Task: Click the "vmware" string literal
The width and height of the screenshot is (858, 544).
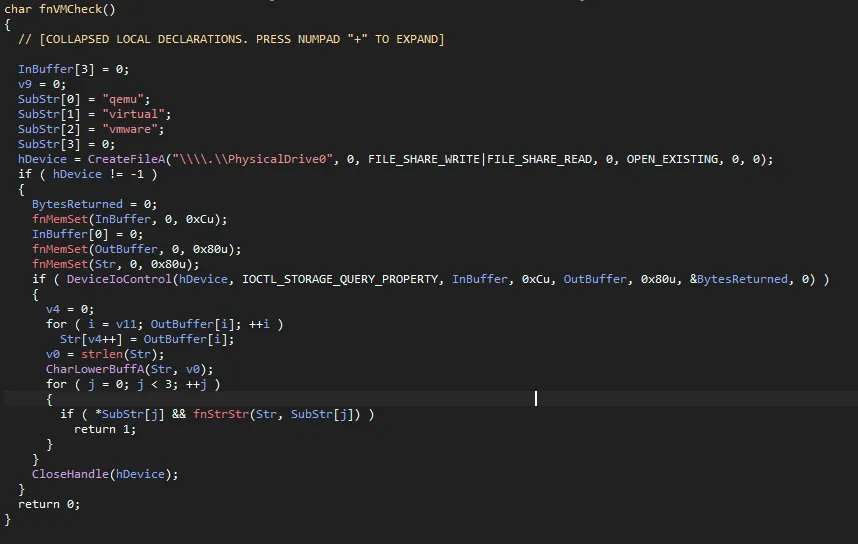Action: (x=130, y=129)
